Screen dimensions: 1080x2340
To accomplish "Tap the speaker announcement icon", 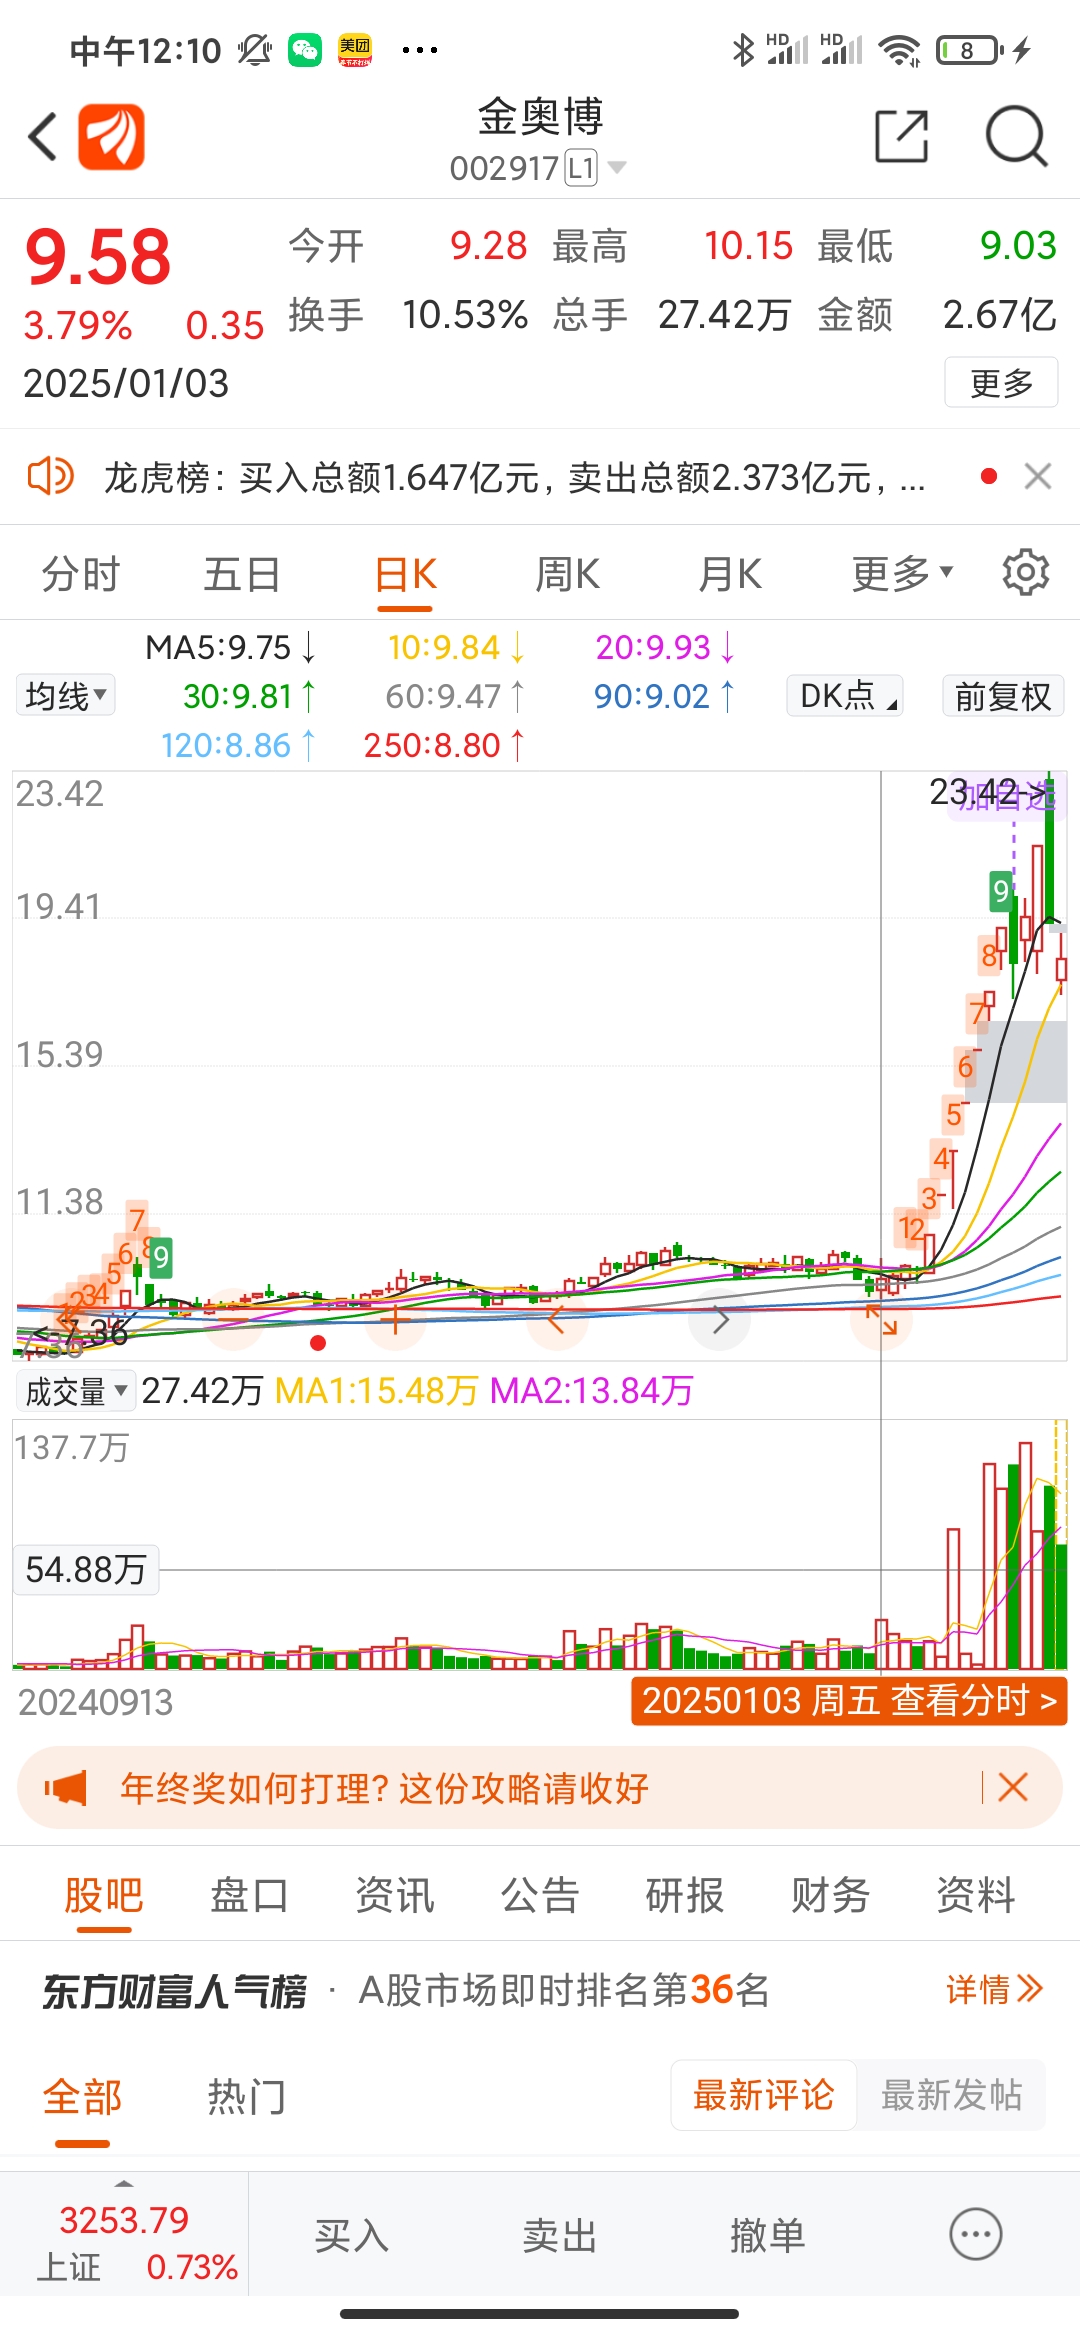I will tap(50, 476).
